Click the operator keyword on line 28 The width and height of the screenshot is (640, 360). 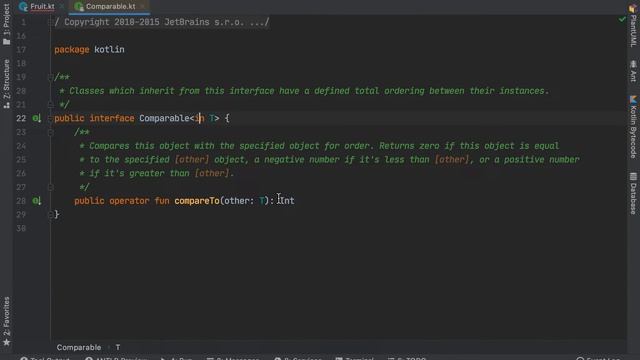(129, 201)
